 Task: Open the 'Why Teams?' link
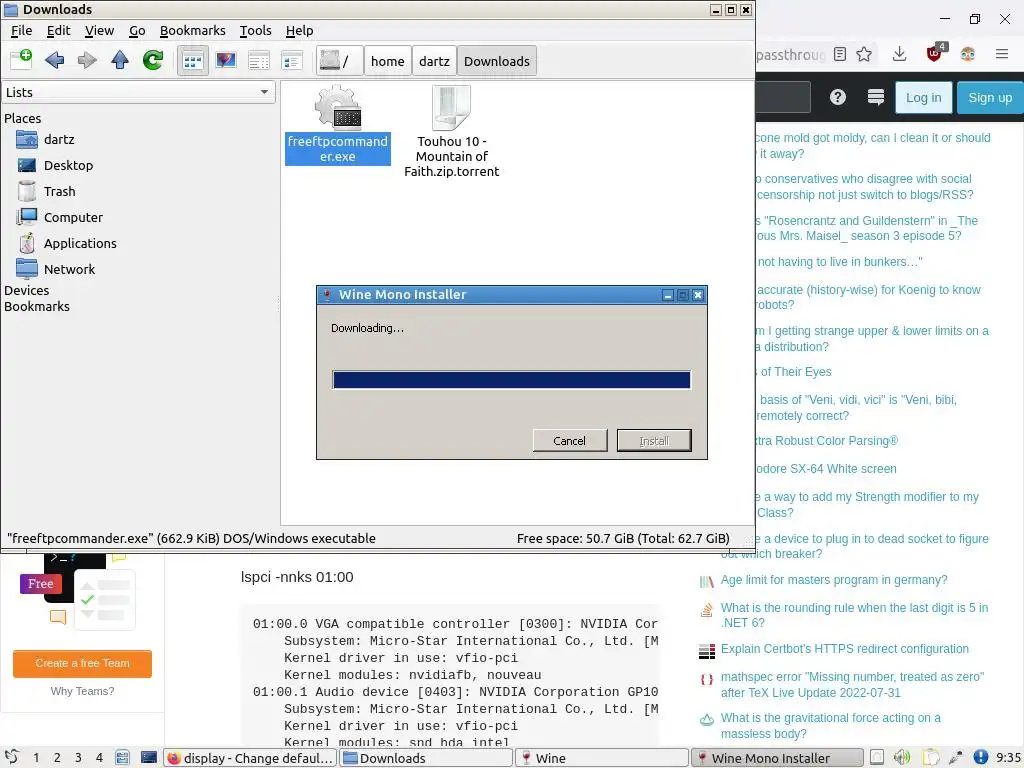[82, 691]
